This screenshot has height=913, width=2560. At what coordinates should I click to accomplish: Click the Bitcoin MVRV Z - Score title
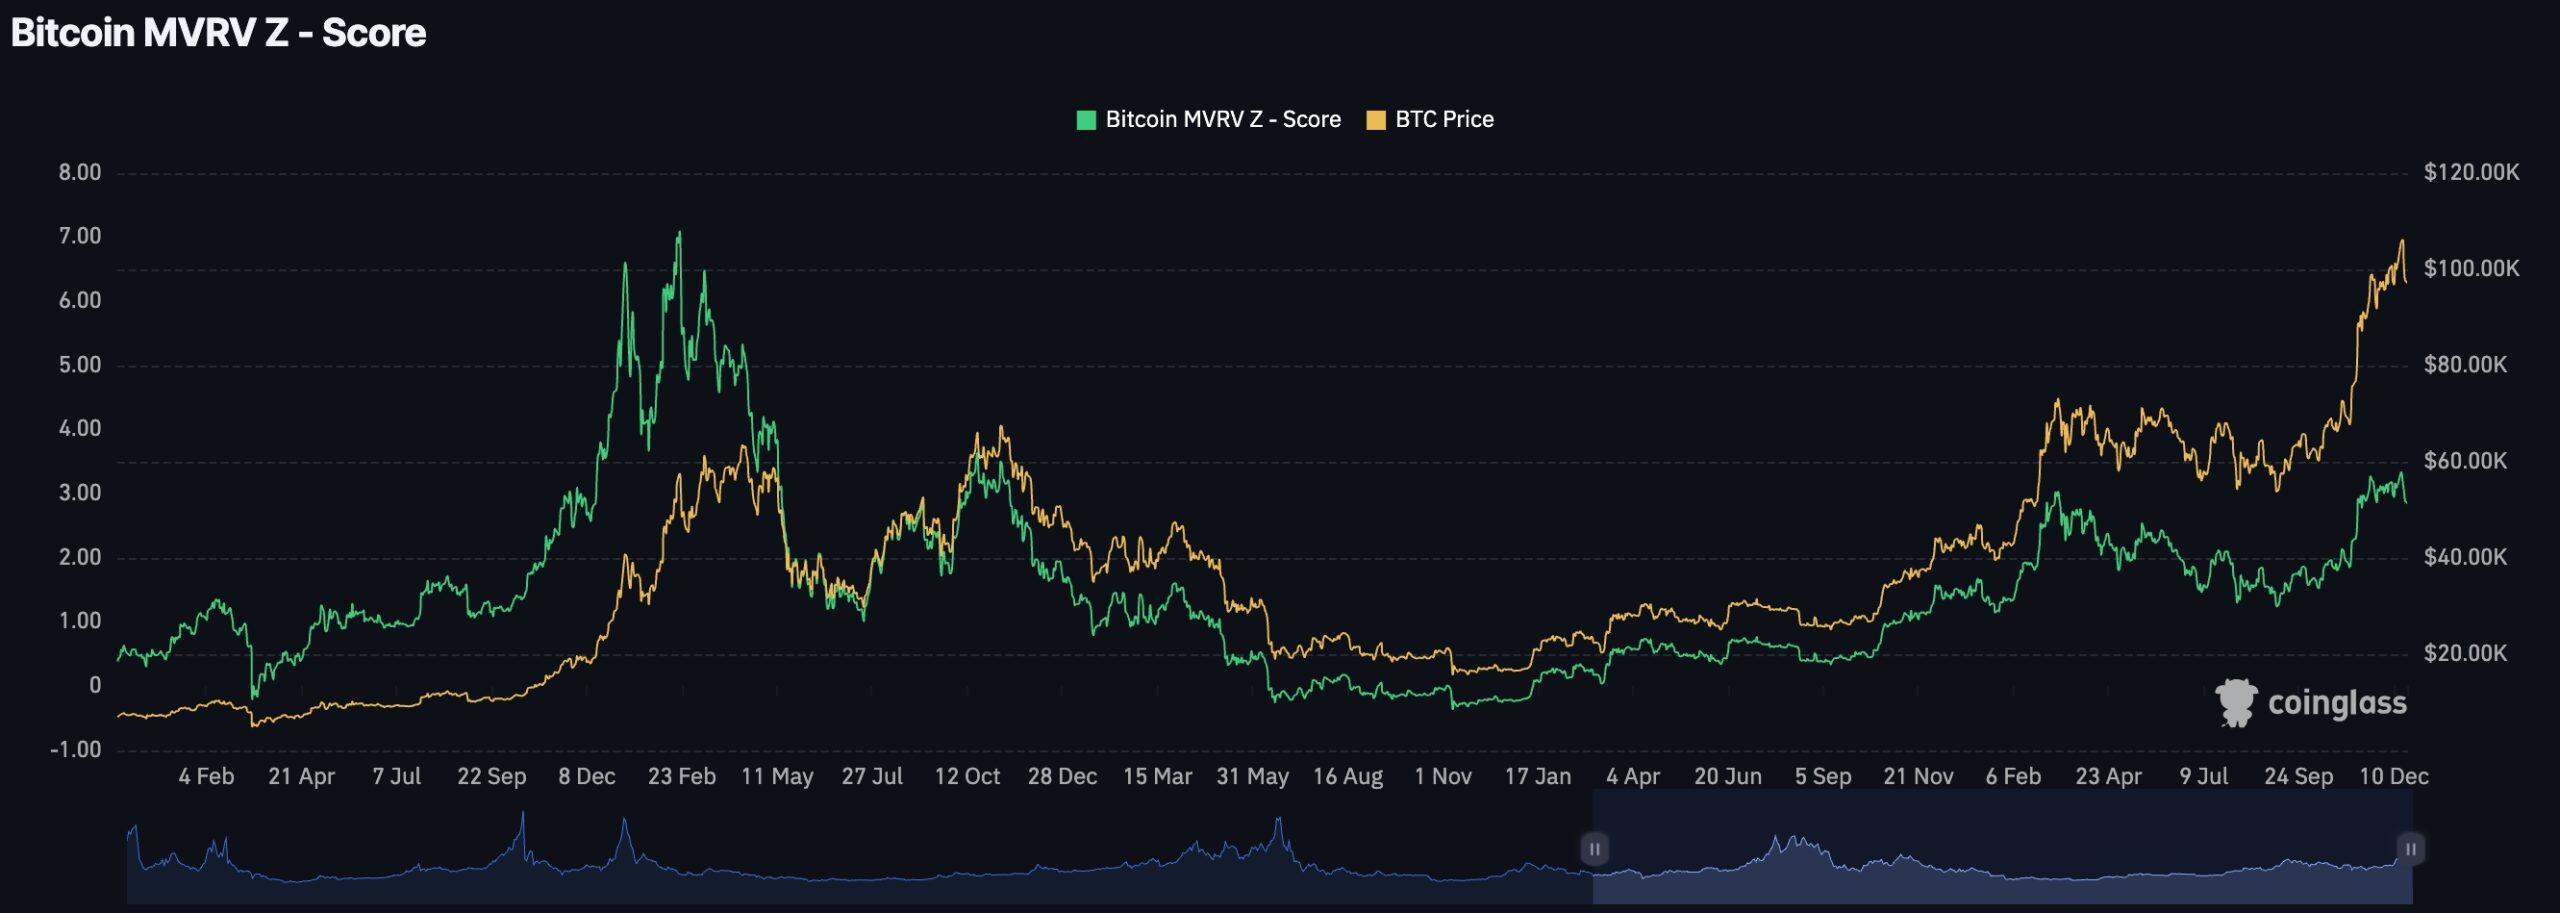(218, 33)
